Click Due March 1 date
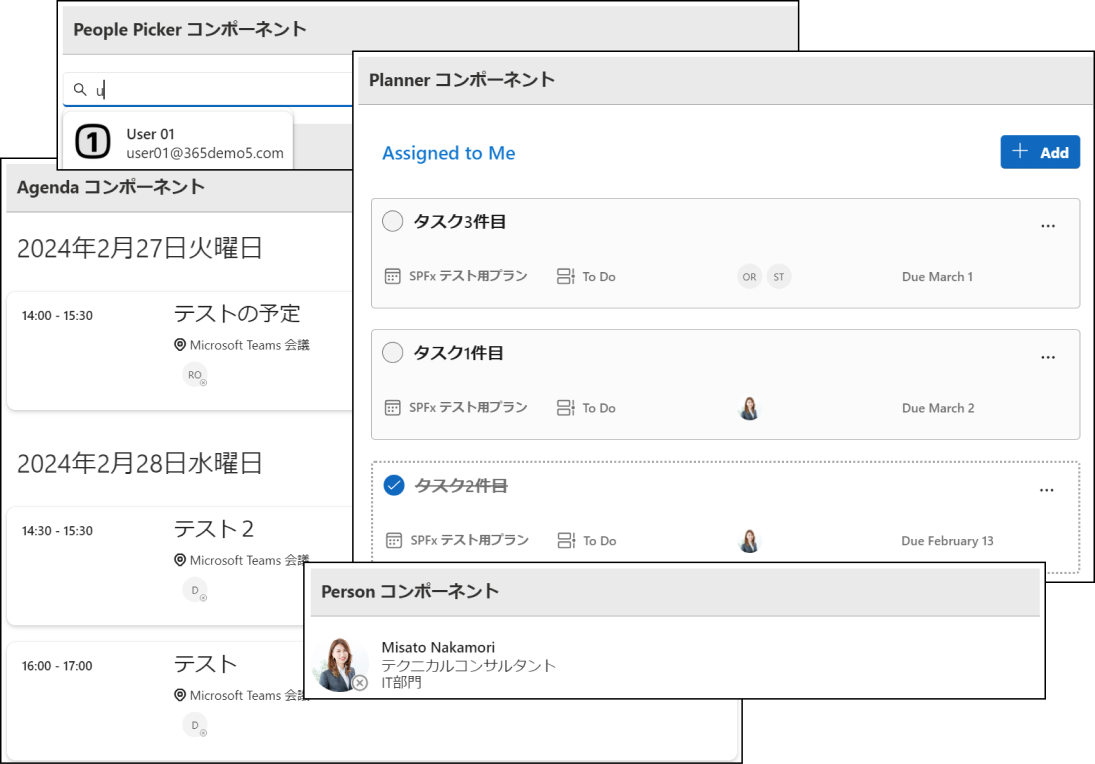The height and width of the screenshot is (764, 1095). 937,277
